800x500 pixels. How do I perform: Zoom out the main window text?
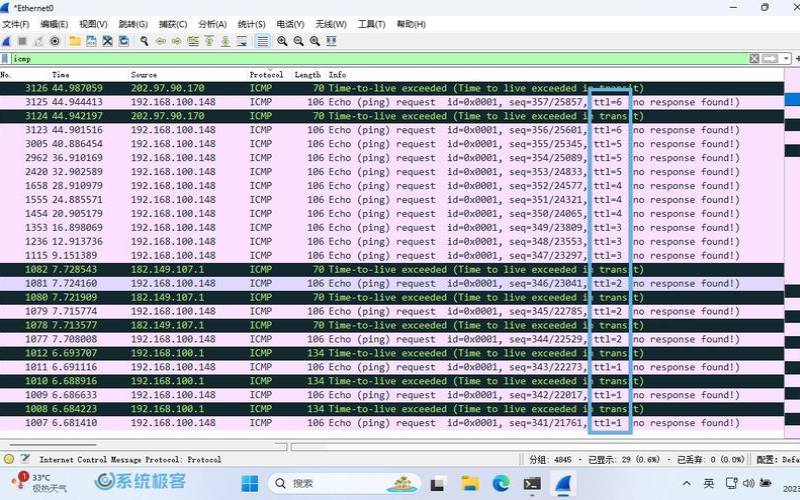[298, 41]
